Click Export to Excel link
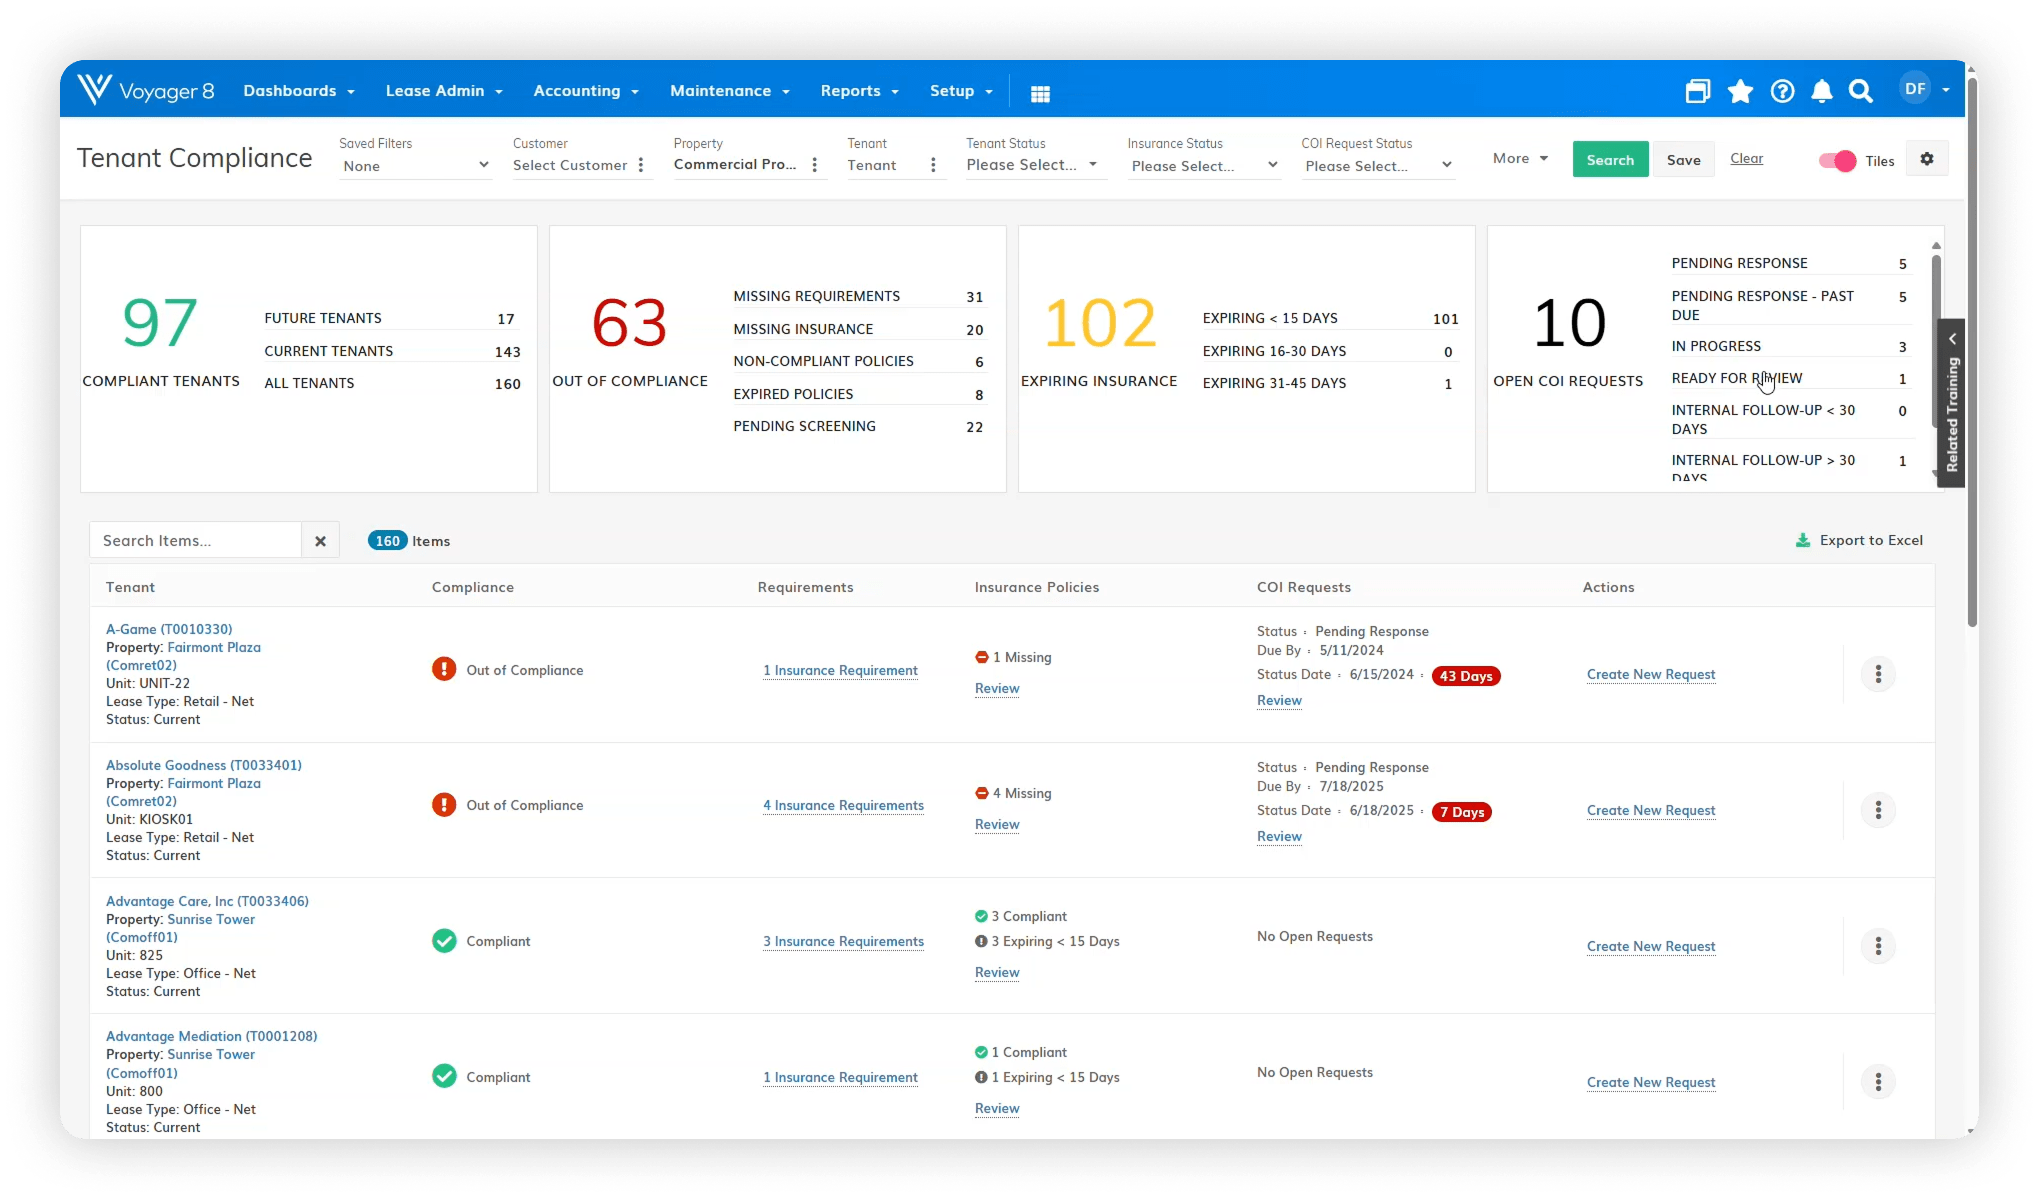 pos(1859,541)
